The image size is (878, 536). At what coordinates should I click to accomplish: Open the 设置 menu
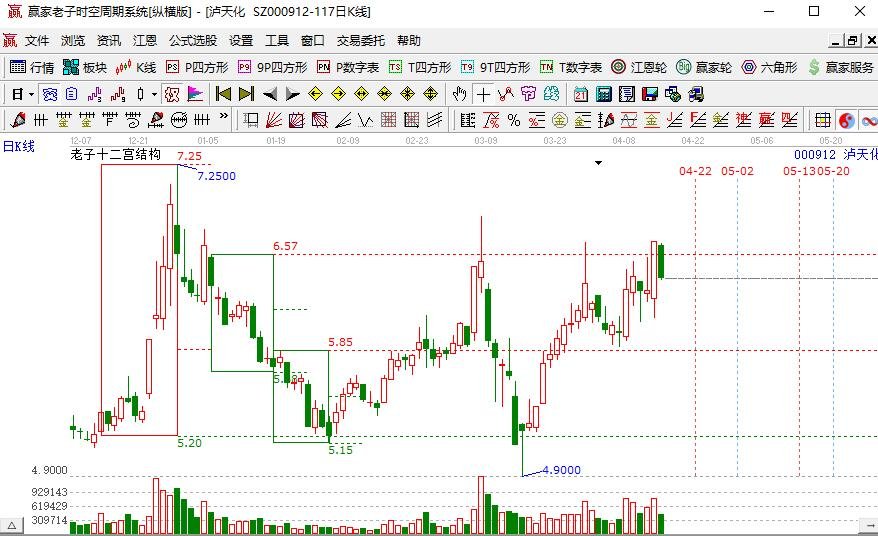[x=241, y=41]
